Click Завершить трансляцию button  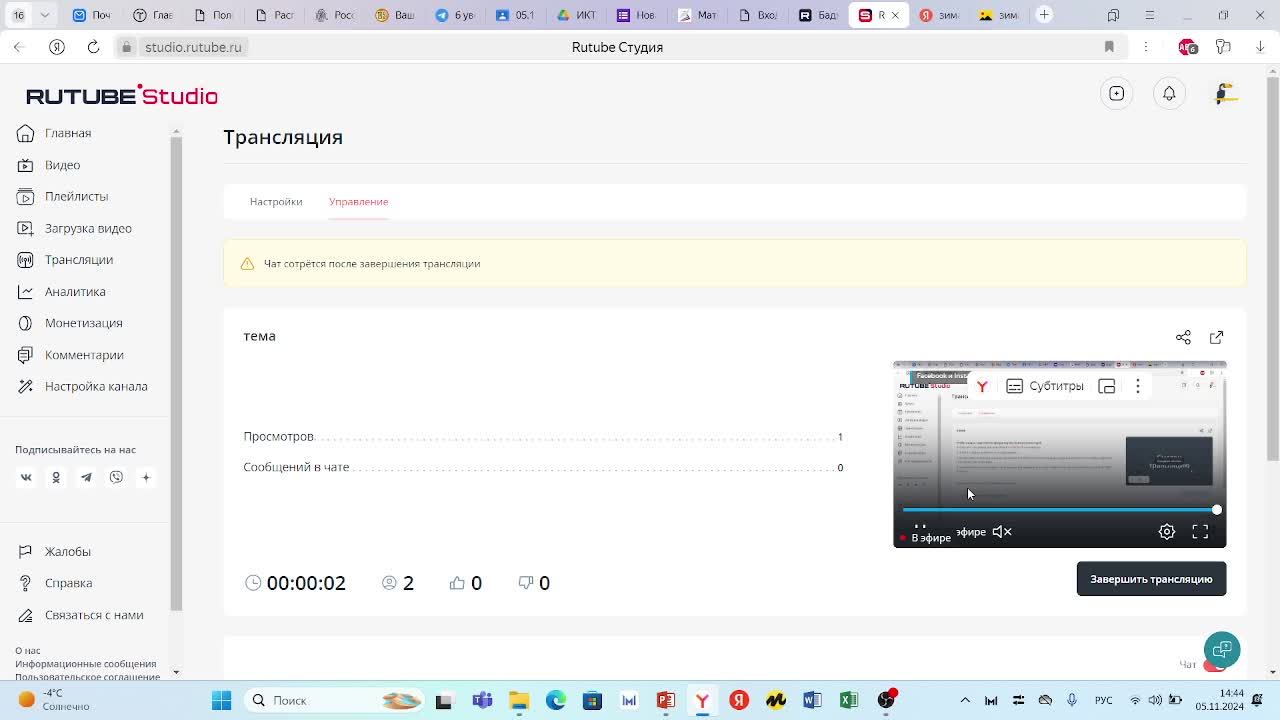tap(1151, 579)
